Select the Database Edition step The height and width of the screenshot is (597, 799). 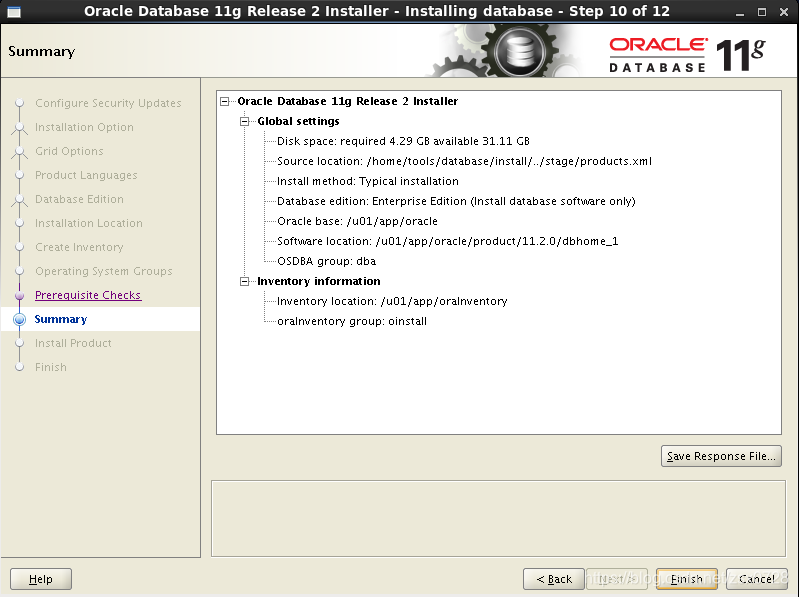point(79,199)
